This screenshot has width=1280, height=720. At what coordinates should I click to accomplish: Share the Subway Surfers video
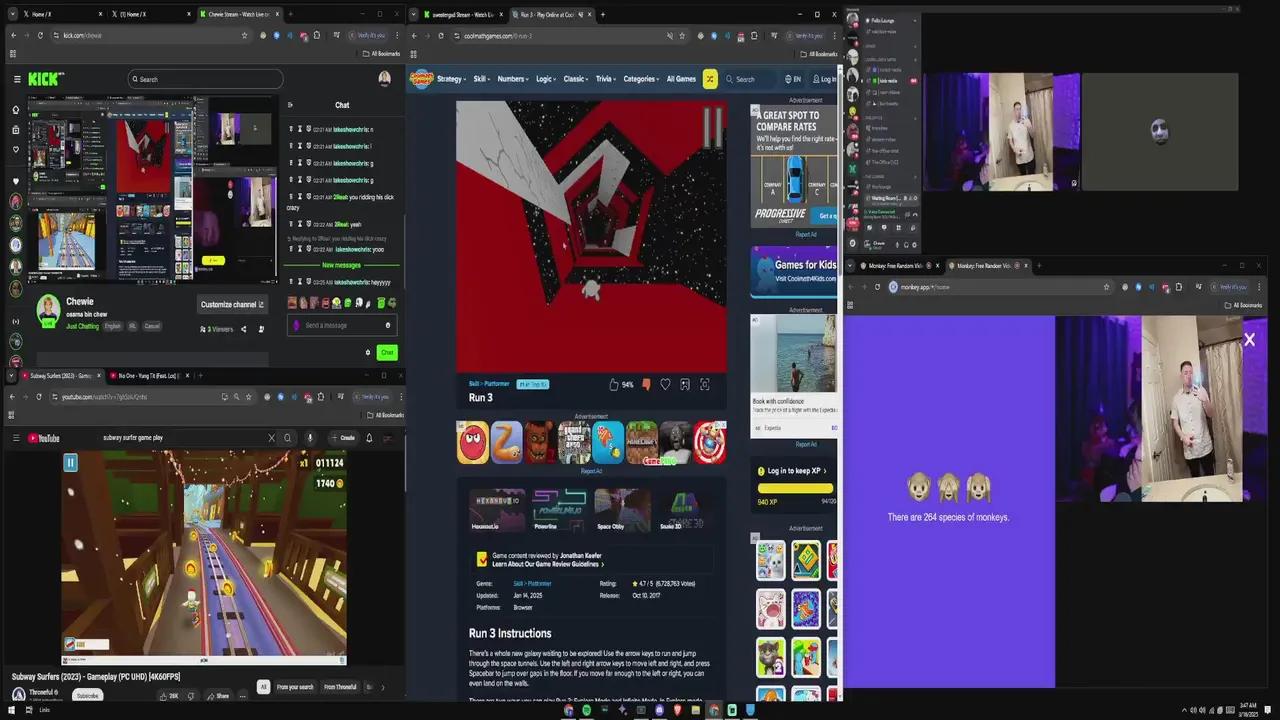tap(218, 696)
